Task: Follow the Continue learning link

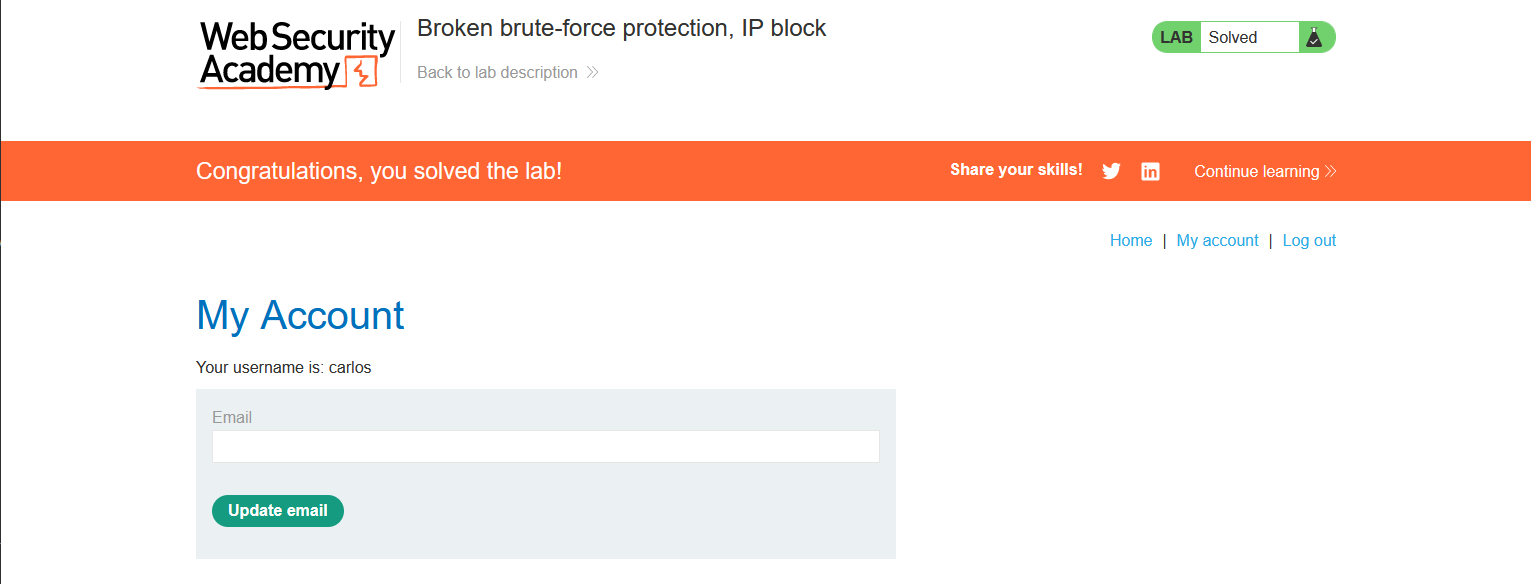Action: [1256, 171]
